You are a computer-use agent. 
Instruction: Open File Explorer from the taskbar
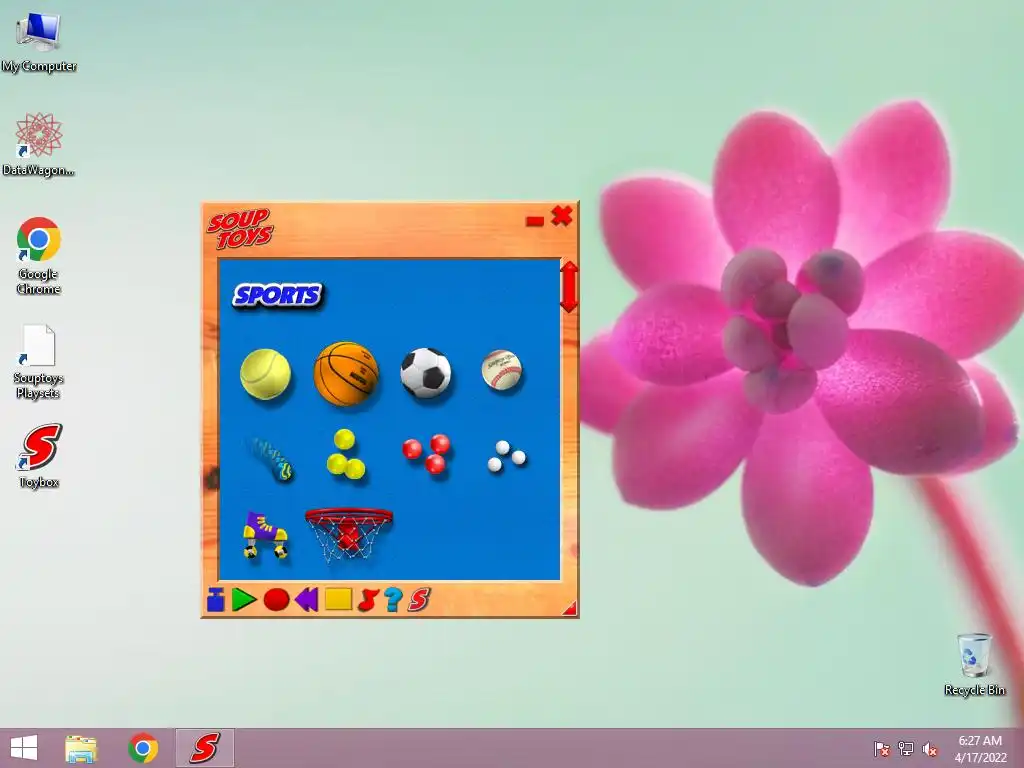(x=81, y=748)
